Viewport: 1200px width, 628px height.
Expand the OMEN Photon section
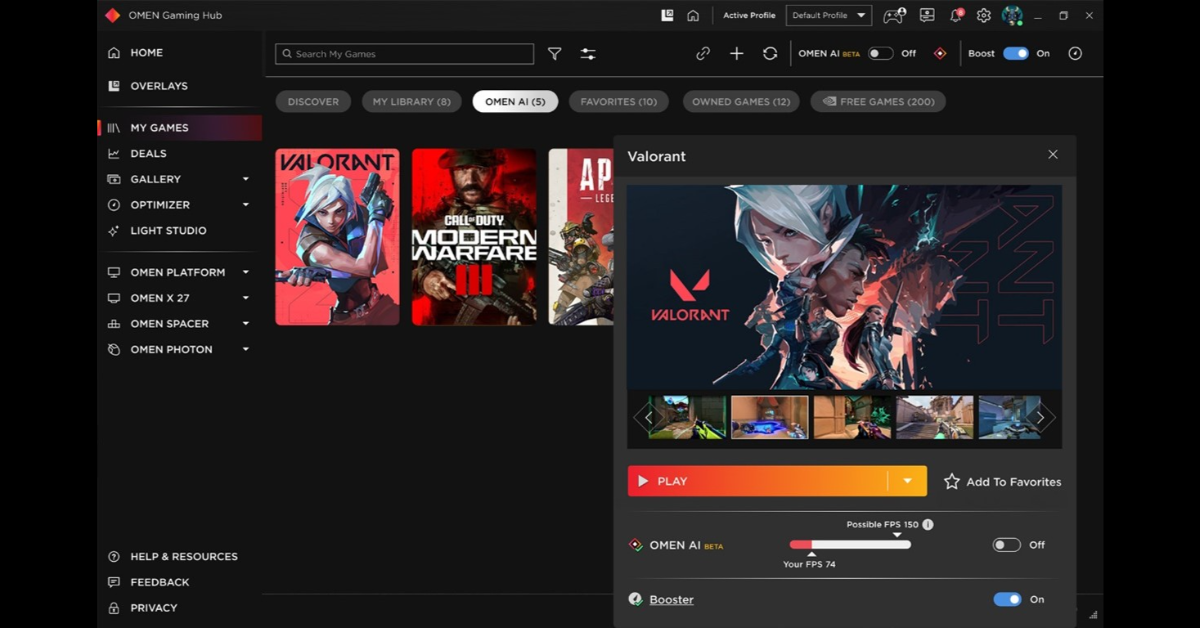click(246, 350)
